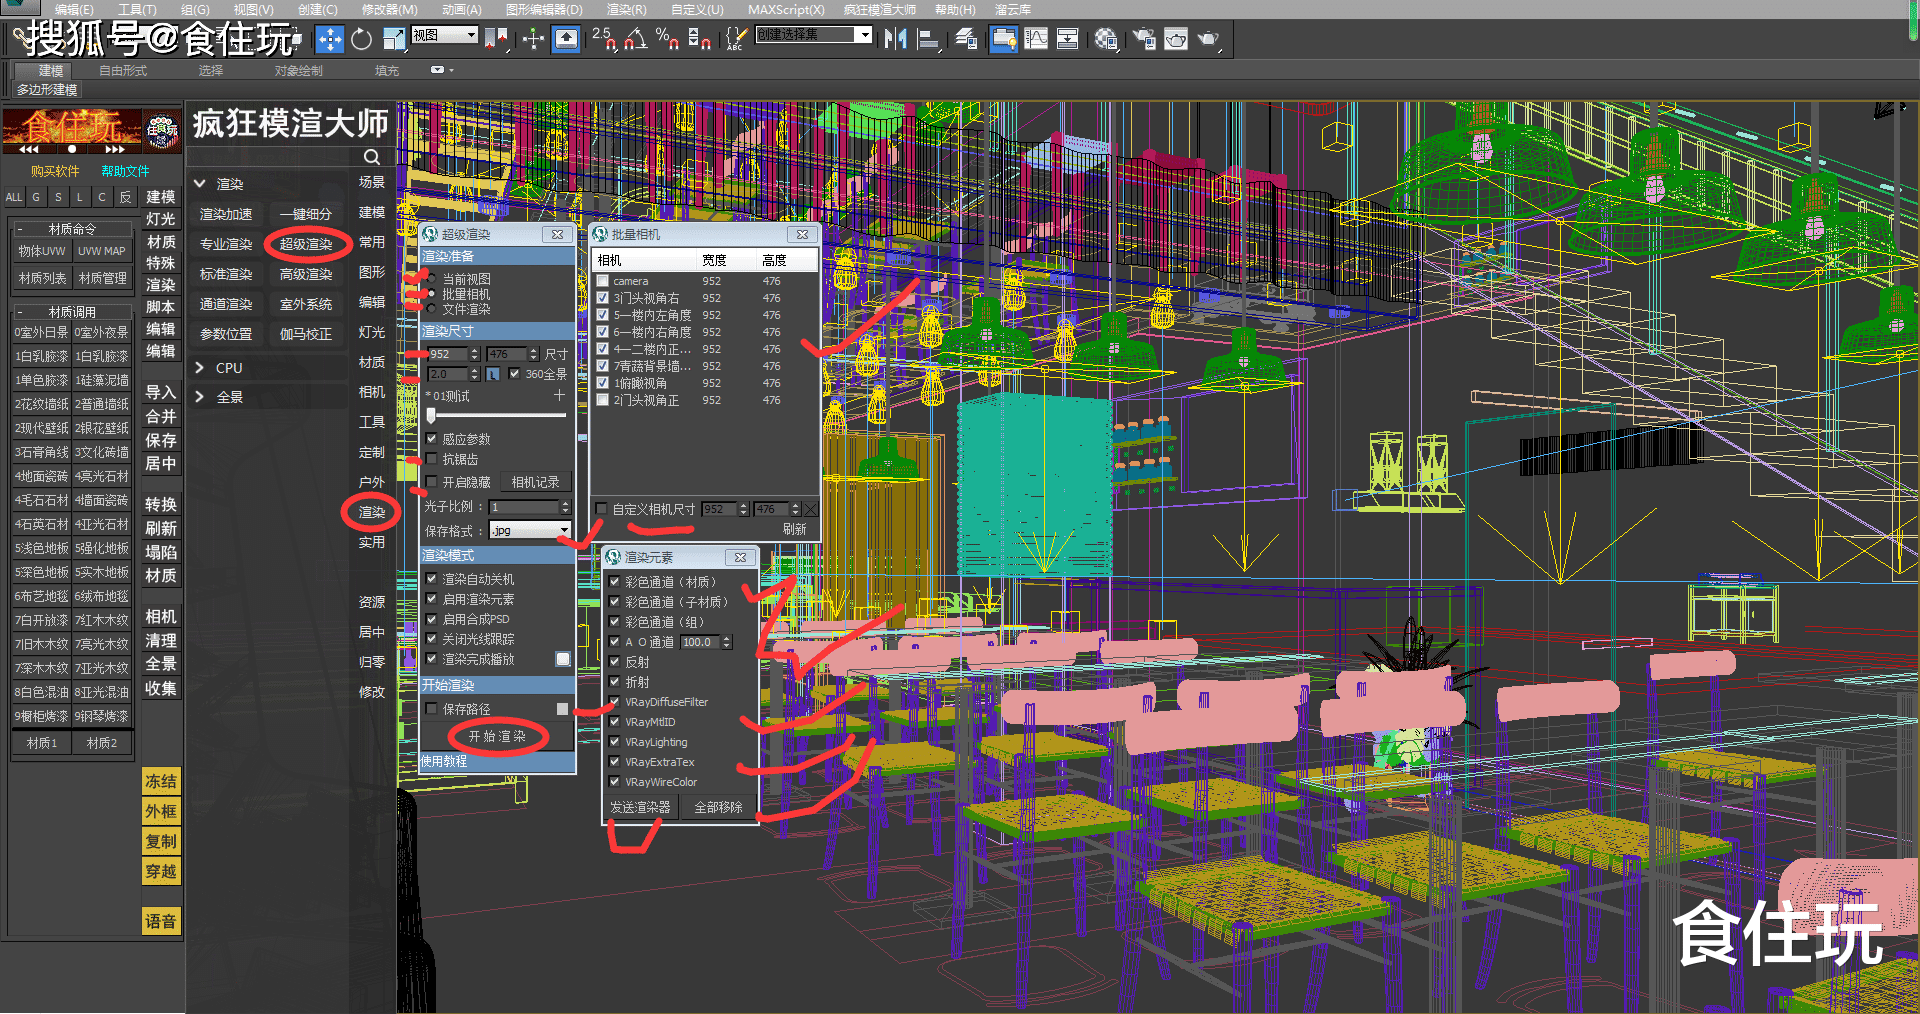Viewport: 1920px width, 1014px height.
Task: Click the plus icon beside 01测试 preset
Action: tap(559, 396)
